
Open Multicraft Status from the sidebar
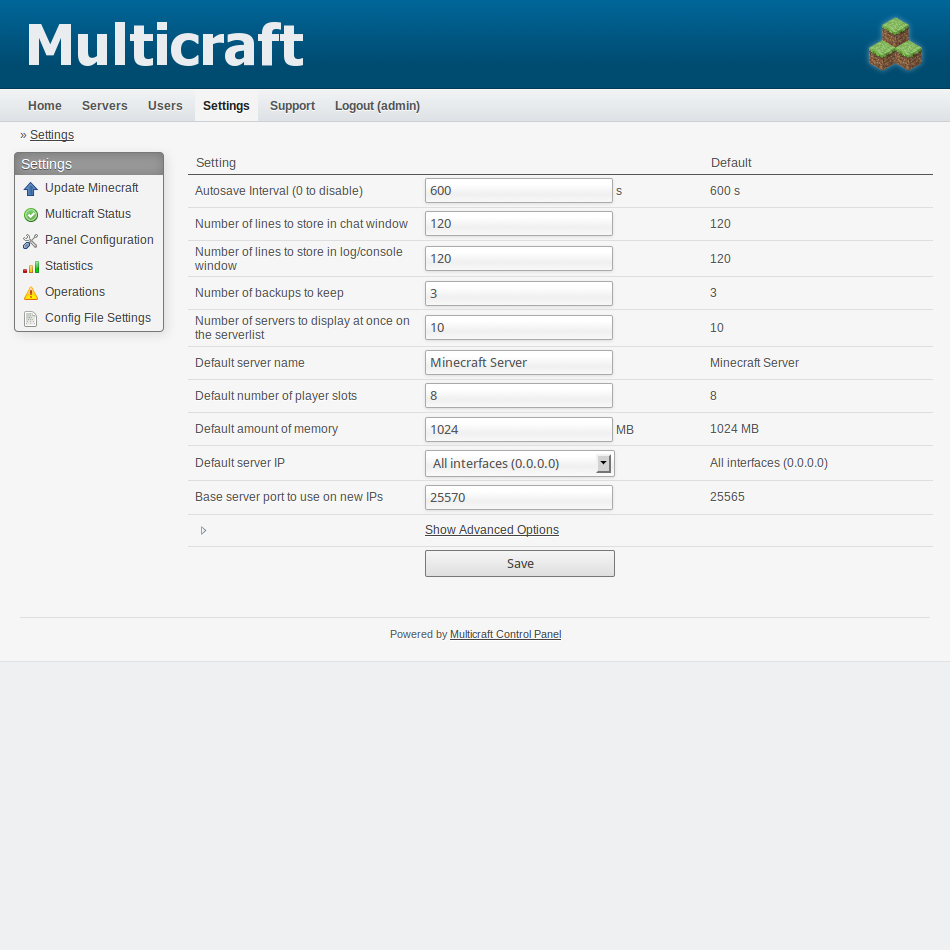(x=88, y=214)
